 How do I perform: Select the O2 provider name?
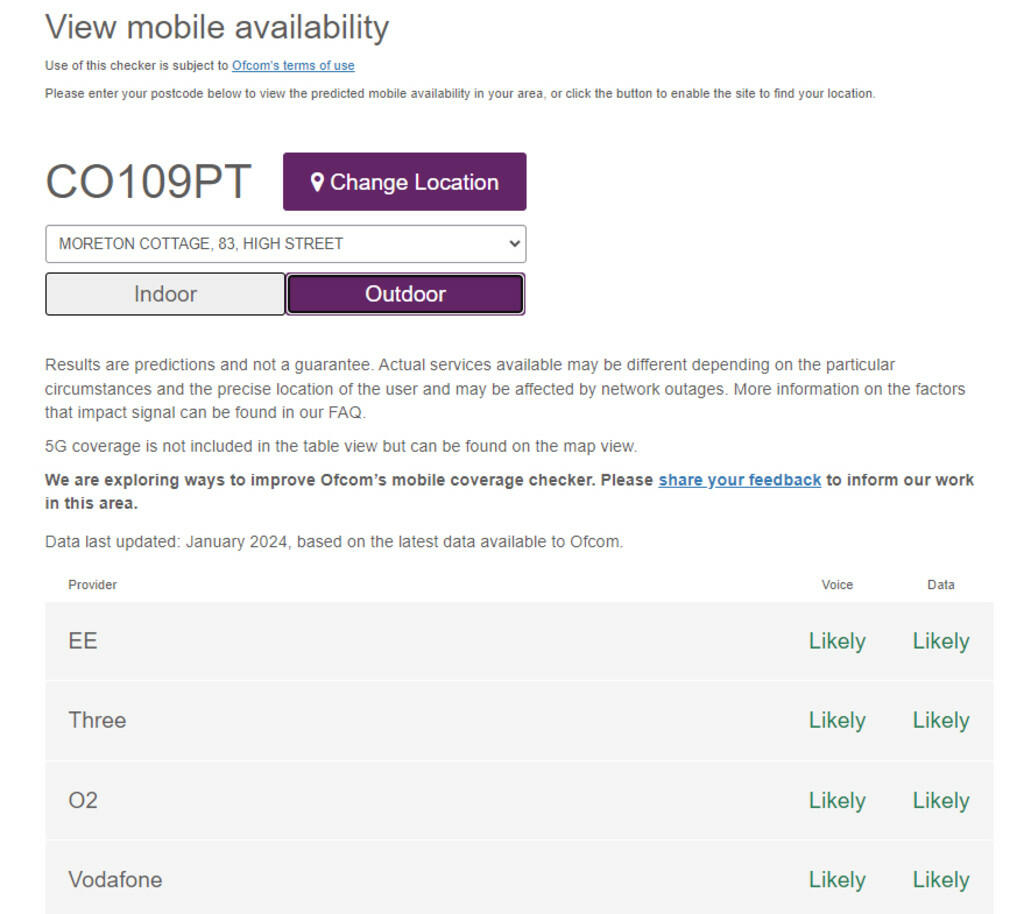(x=83, y=800)
